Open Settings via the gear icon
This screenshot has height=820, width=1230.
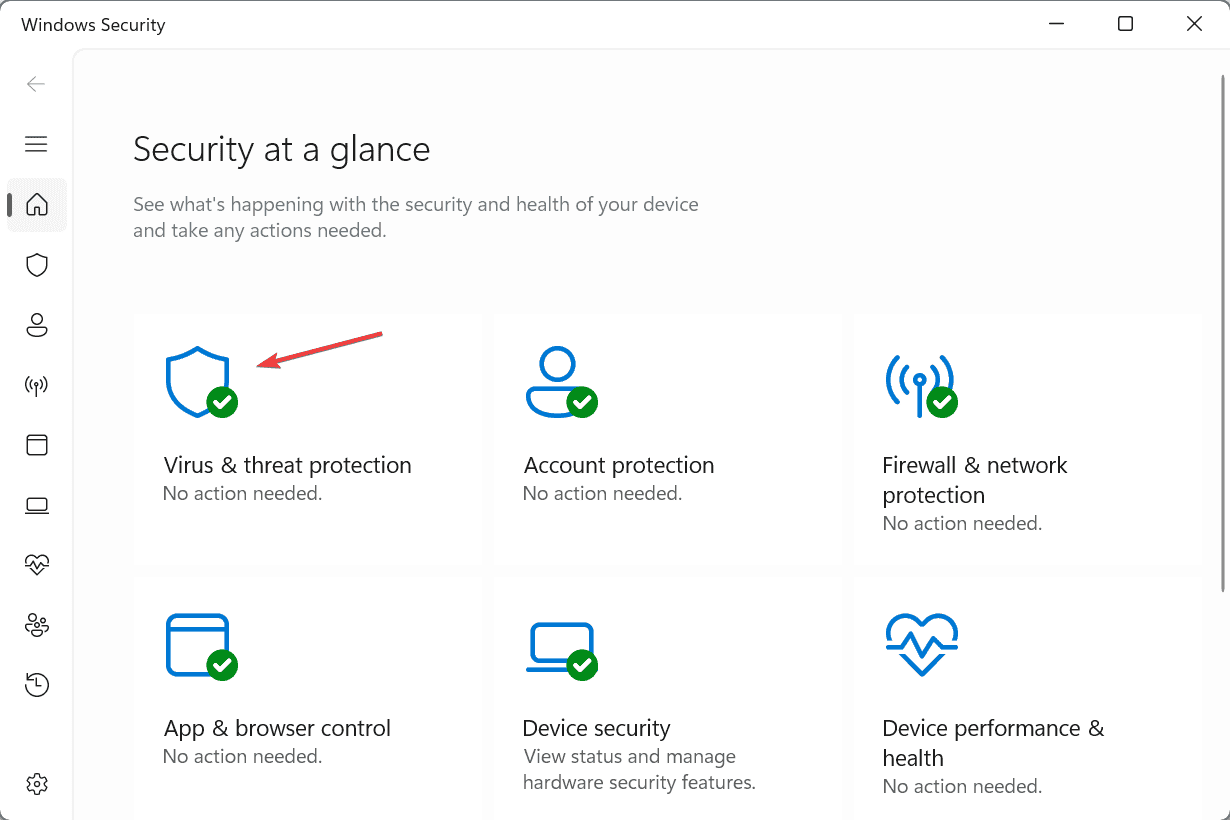pos(36,784)
